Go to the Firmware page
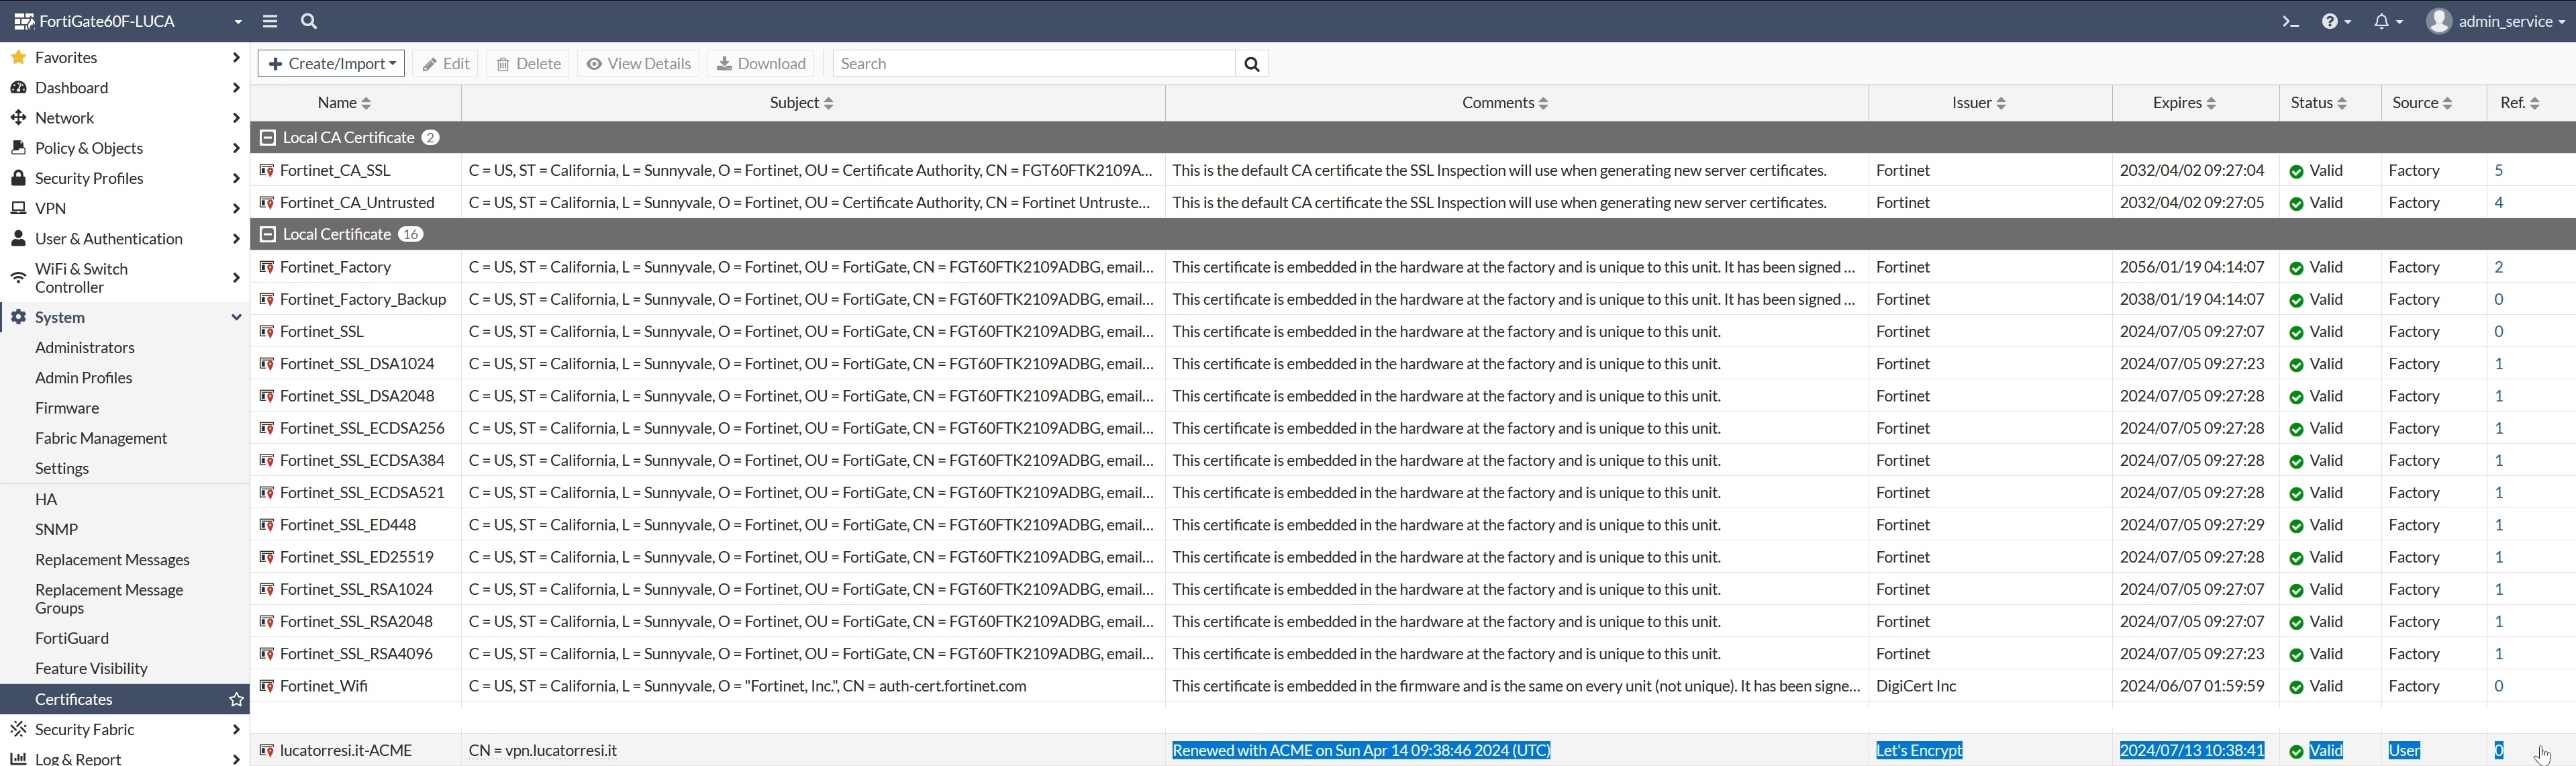2576x766 pixels. 67,408
